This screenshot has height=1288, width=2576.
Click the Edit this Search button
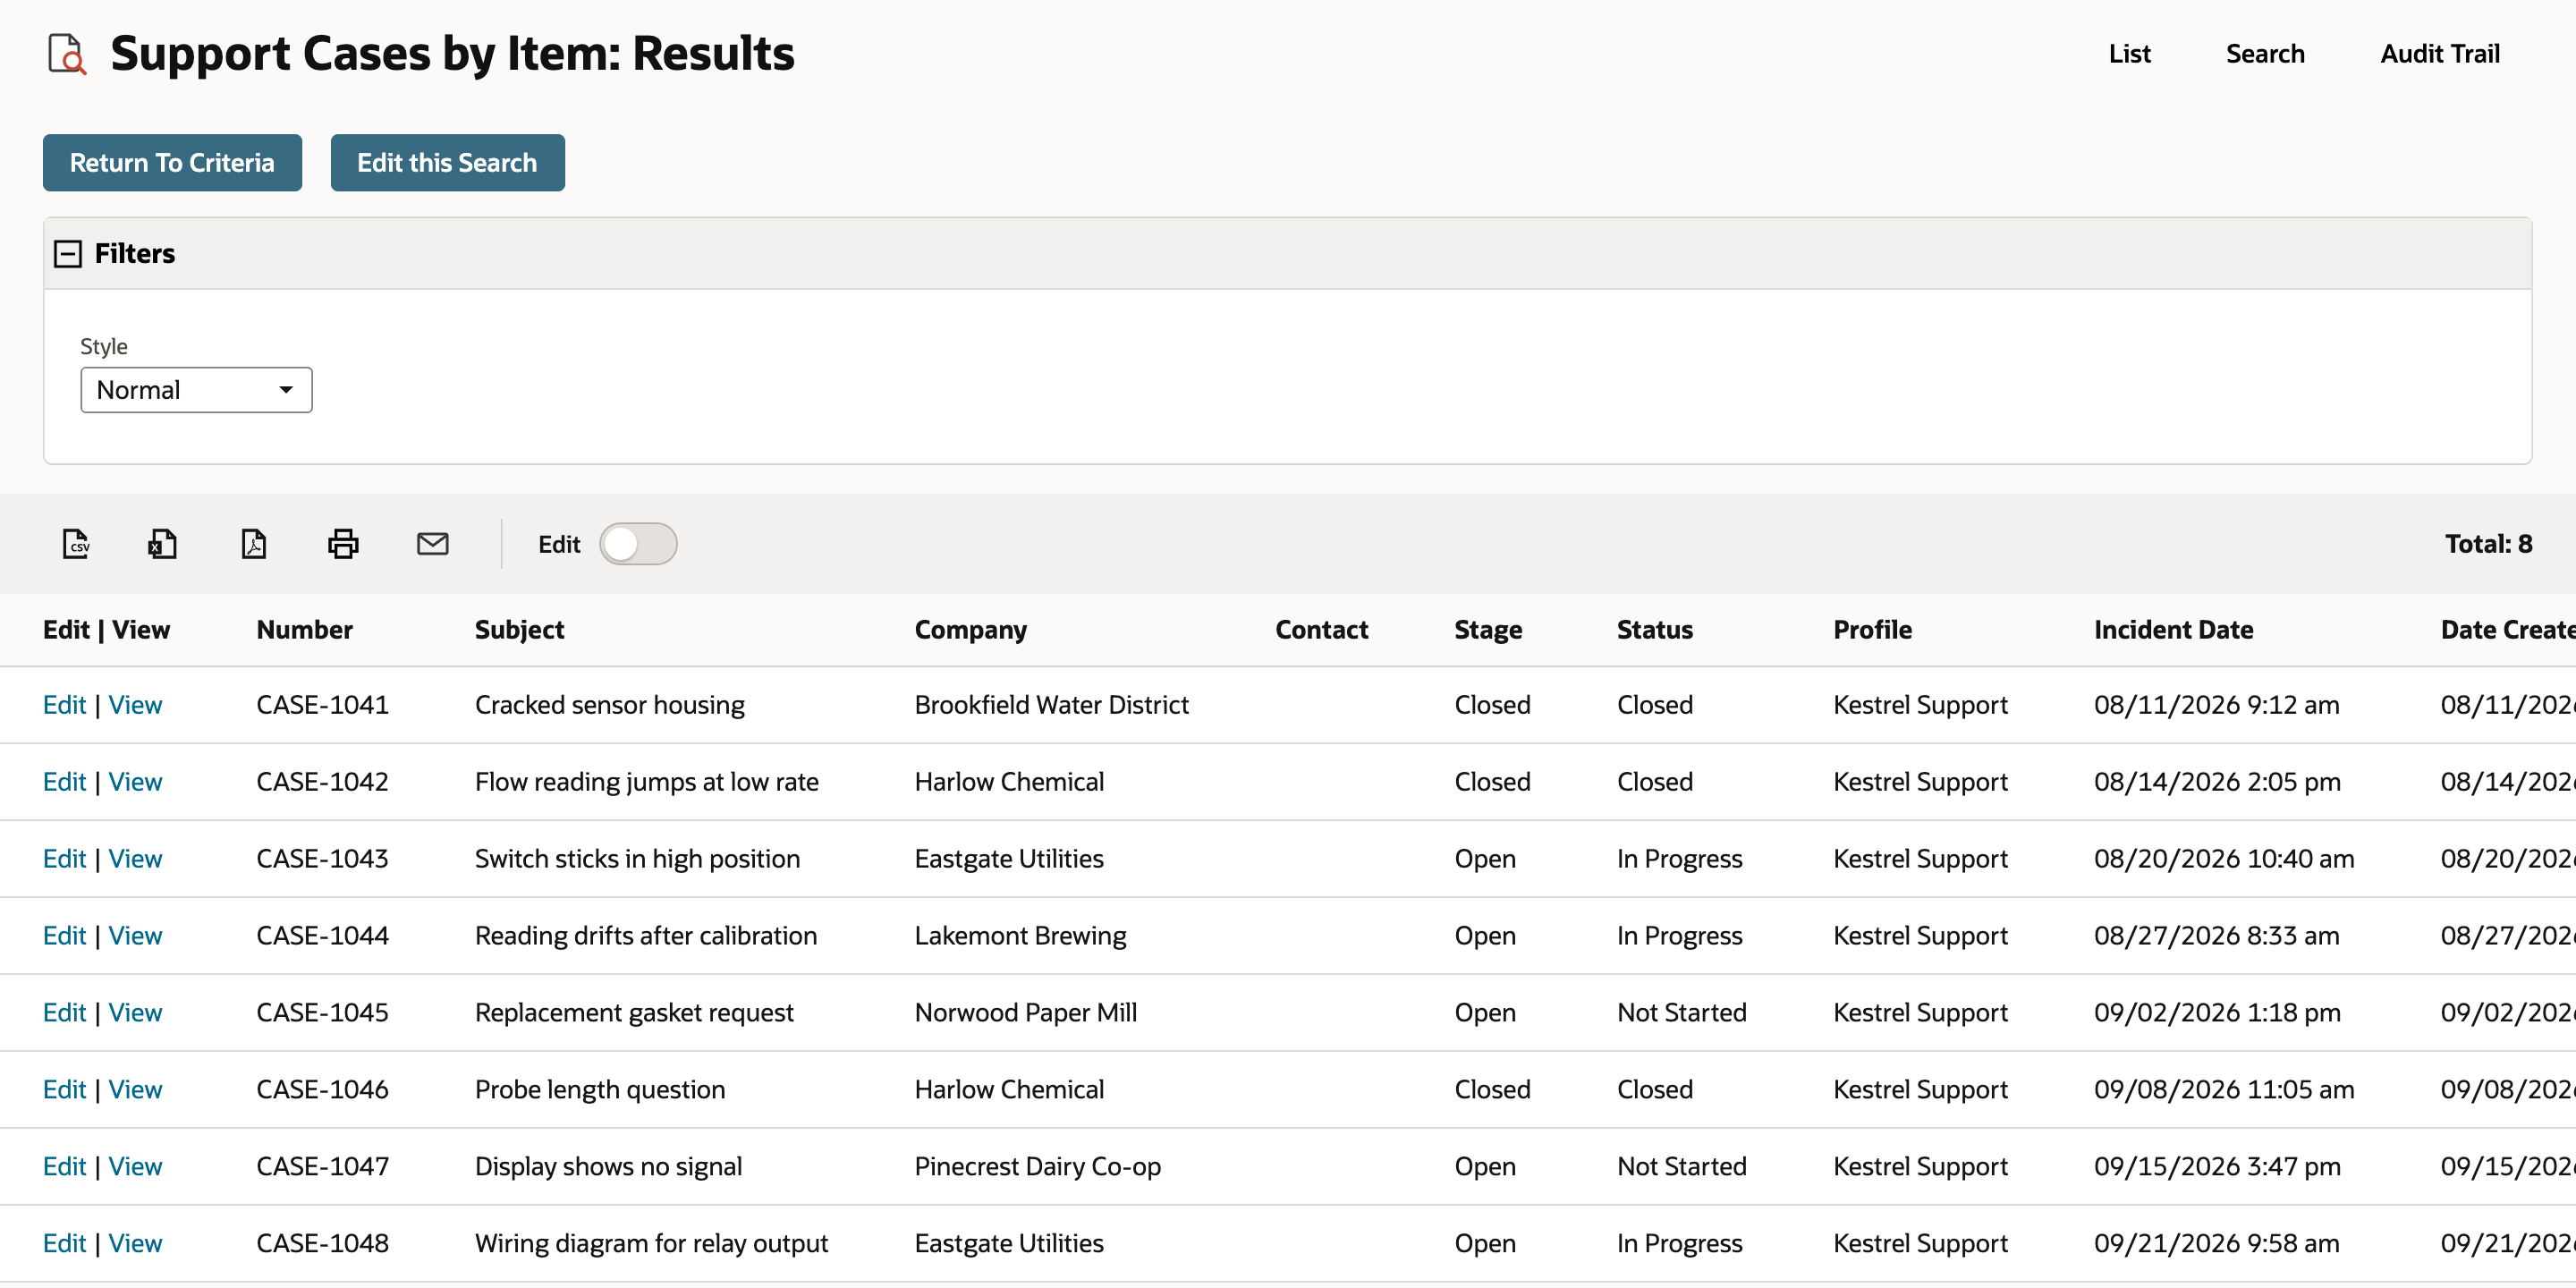coord(447,163)
